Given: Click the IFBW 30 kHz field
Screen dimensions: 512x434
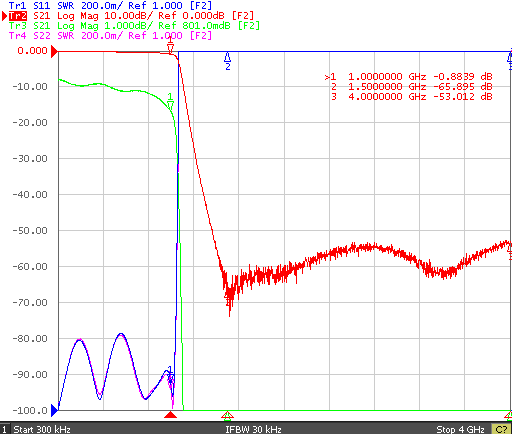Looking at the screenshot, I should point(253,429).
